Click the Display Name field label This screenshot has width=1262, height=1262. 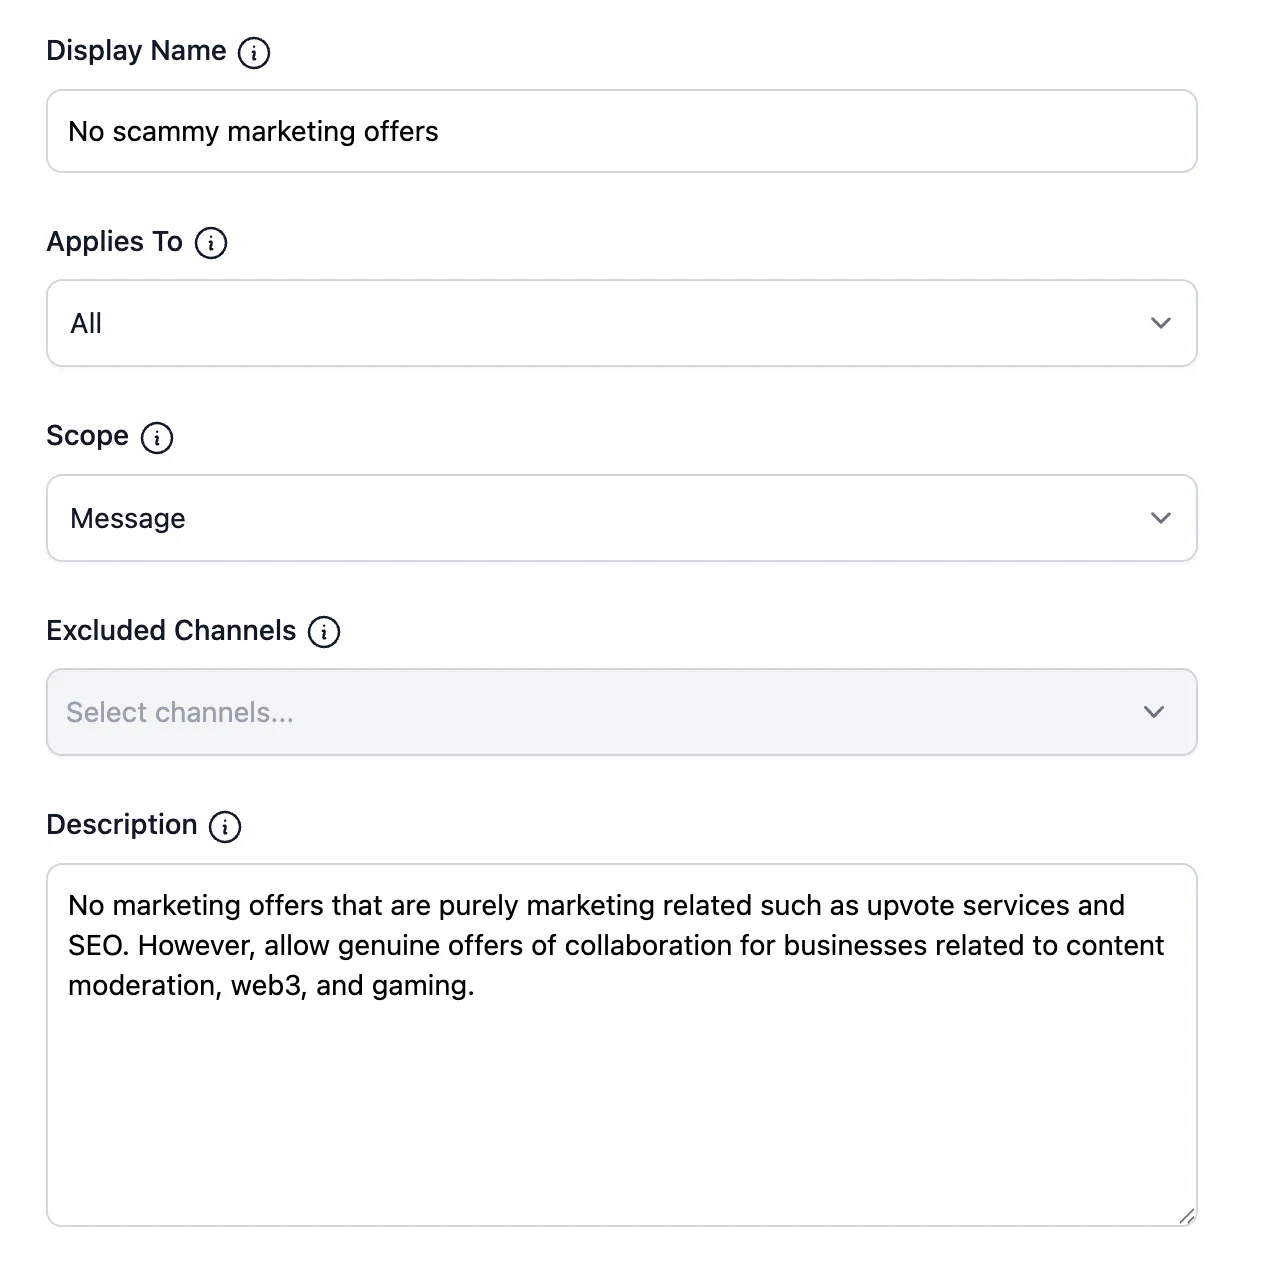click(x=135, y=50)
